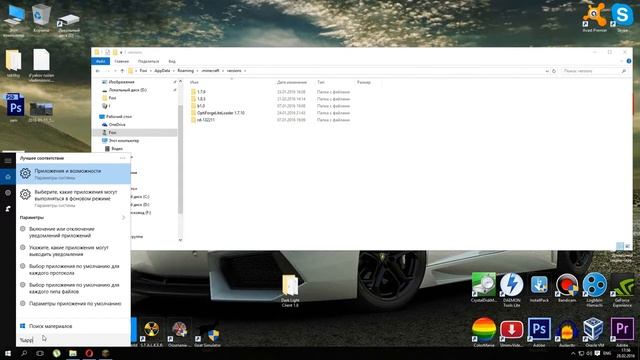Expand the dropdown after versions breadcrumb
Image resolution: width=640 pixels, height=360 pixels.
pos(245,71)
